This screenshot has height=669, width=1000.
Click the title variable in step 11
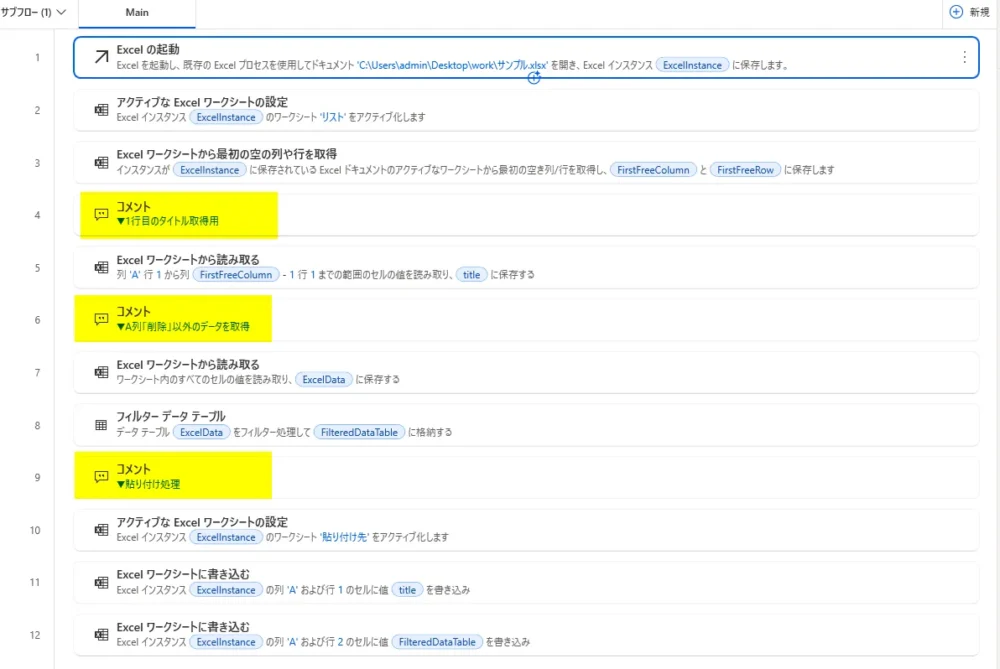coord(407,590)
